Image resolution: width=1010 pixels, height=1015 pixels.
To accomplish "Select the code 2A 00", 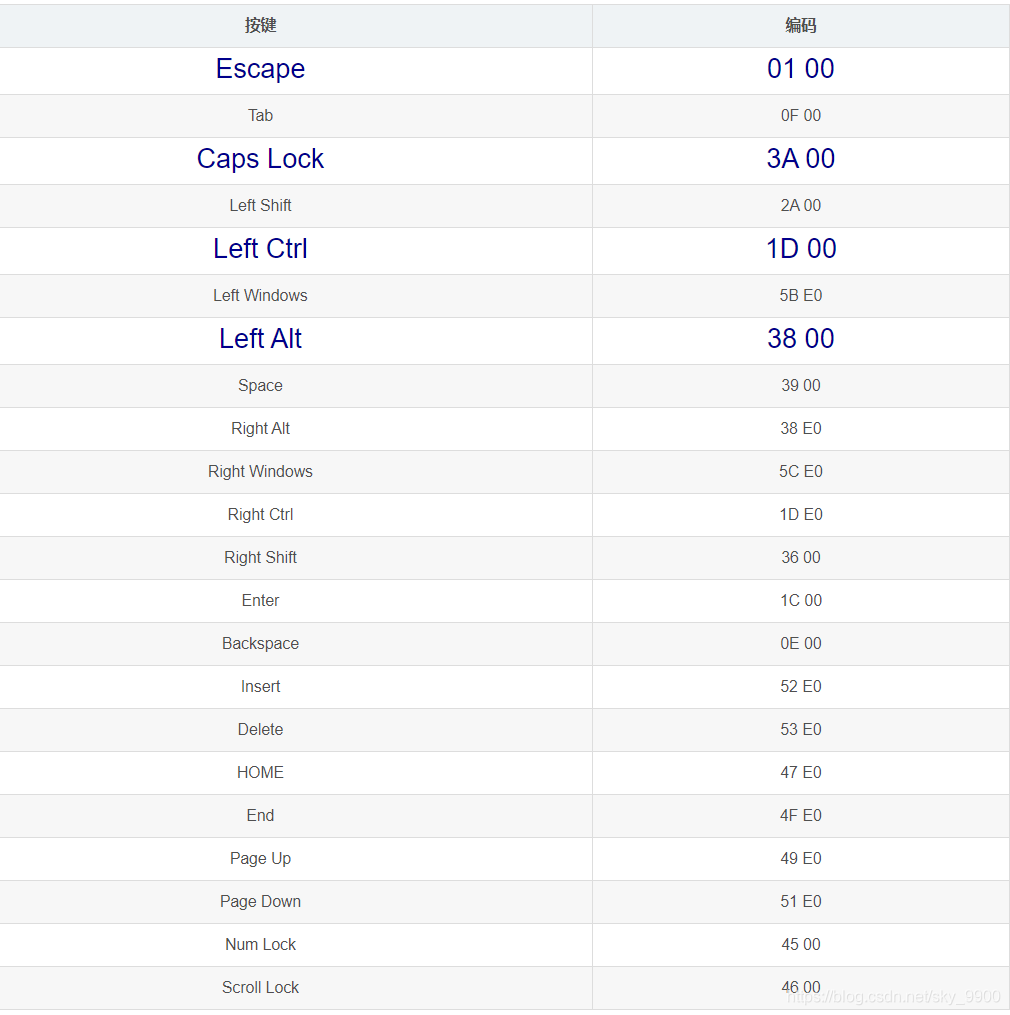I will 801,205.
